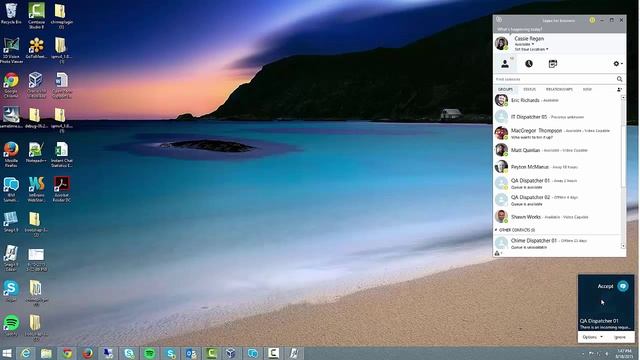Select the 3D Vision Photo Viewer desktop icon
640x360 pixels.
tap(11, 50)
